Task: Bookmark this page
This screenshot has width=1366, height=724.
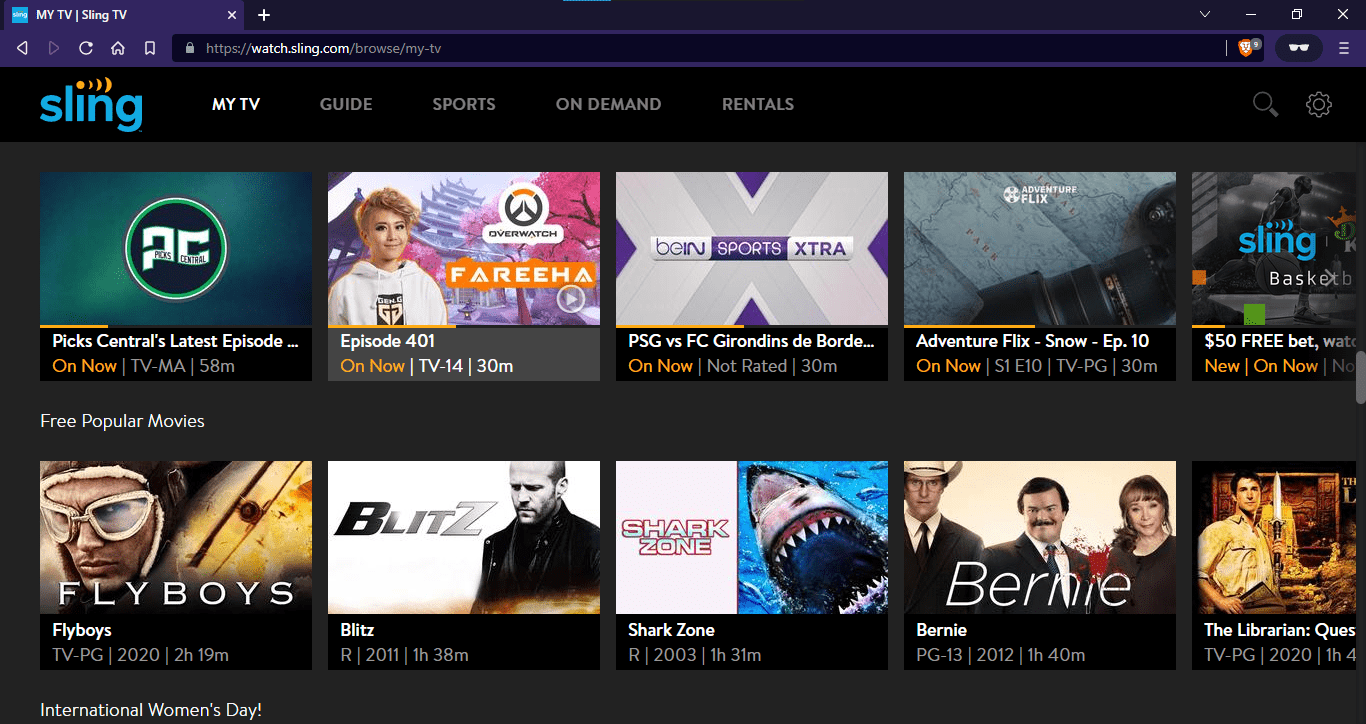Action: pos(150,48)
